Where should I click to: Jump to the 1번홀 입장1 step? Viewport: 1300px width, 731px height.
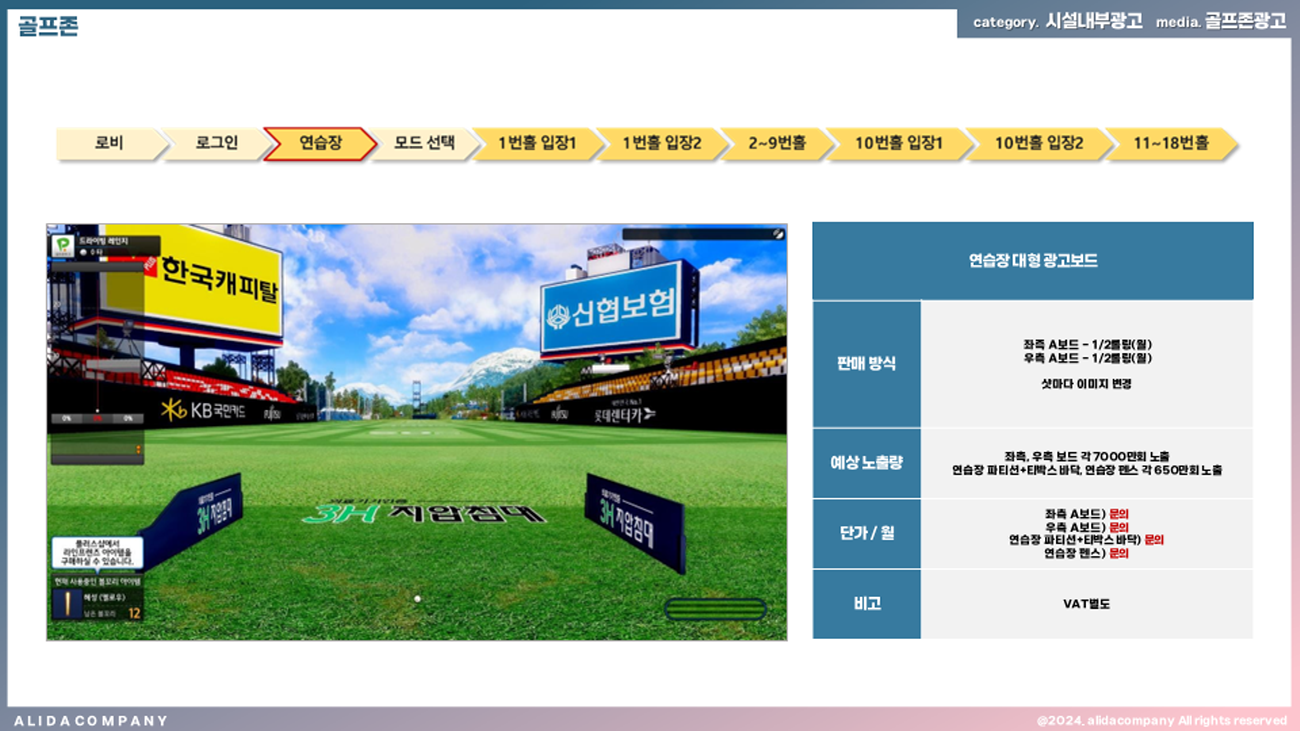tap(537, 143)
